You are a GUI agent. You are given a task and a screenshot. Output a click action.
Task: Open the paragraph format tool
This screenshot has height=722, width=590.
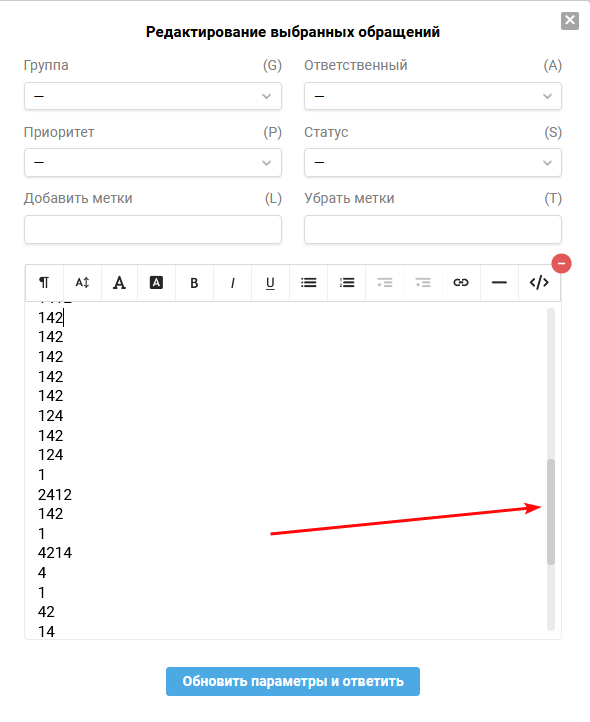pyautogui.click(x=44, y=283)
